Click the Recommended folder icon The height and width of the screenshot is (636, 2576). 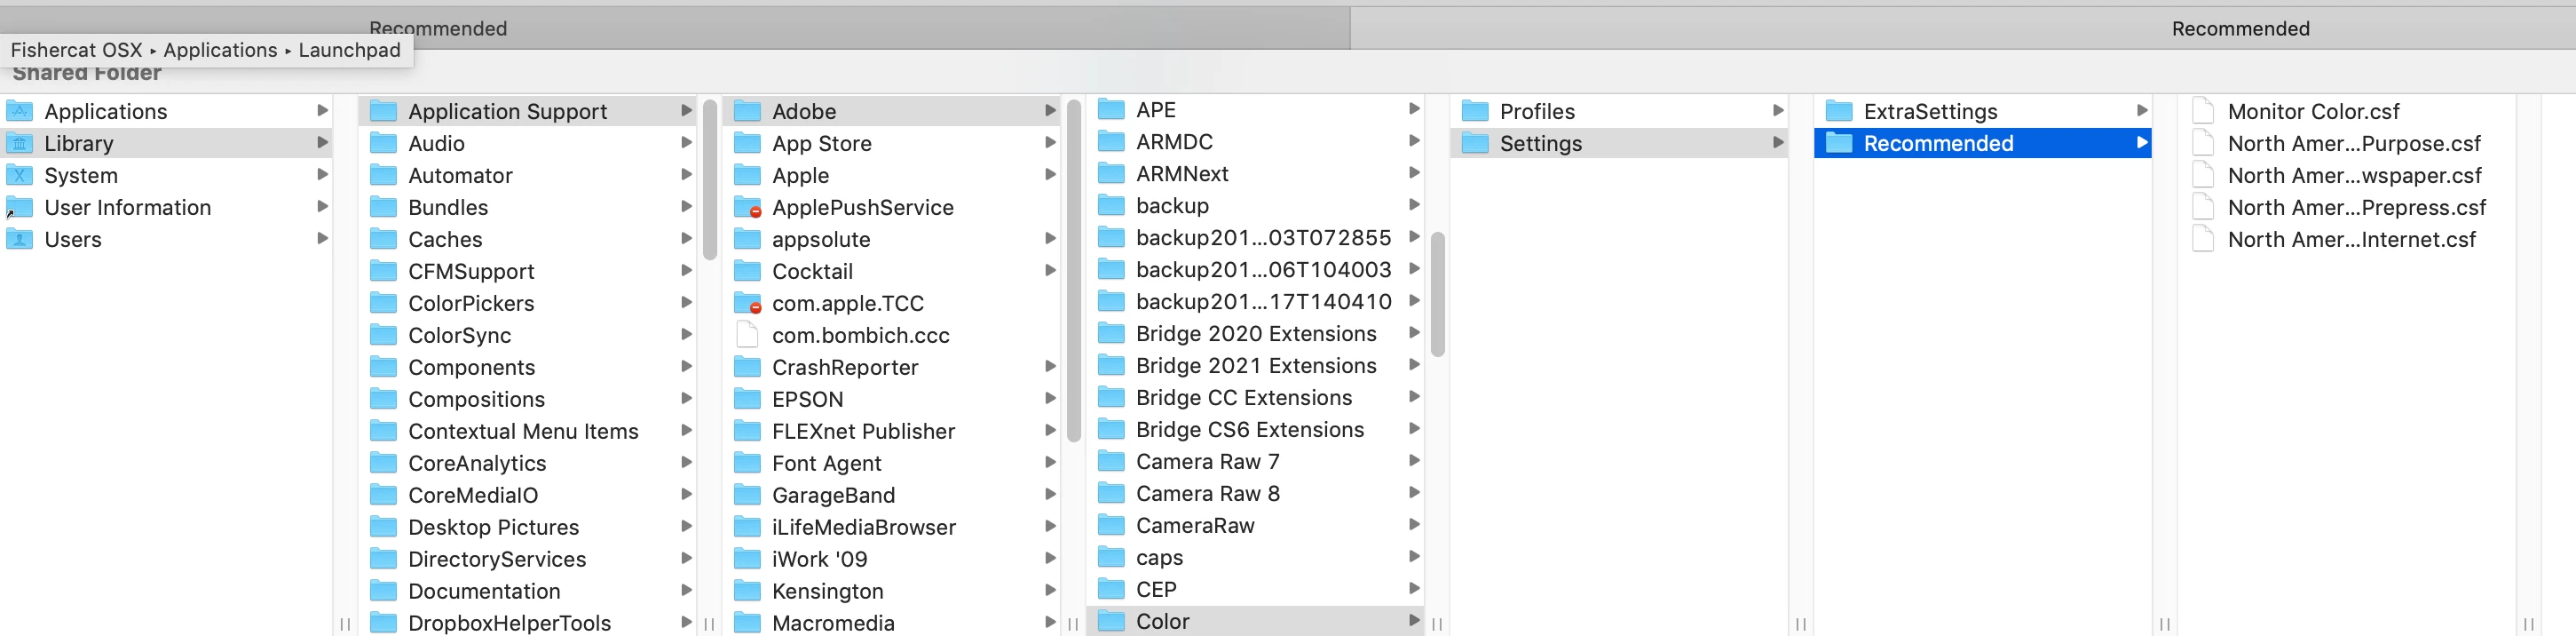click(x=1839, y=143)
